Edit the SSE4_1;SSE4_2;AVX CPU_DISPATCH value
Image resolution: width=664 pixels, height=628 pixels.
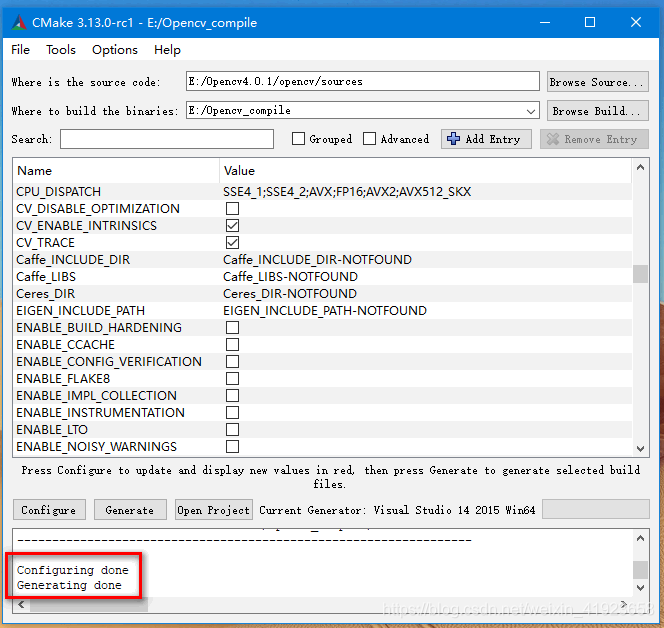pos(347,192)
